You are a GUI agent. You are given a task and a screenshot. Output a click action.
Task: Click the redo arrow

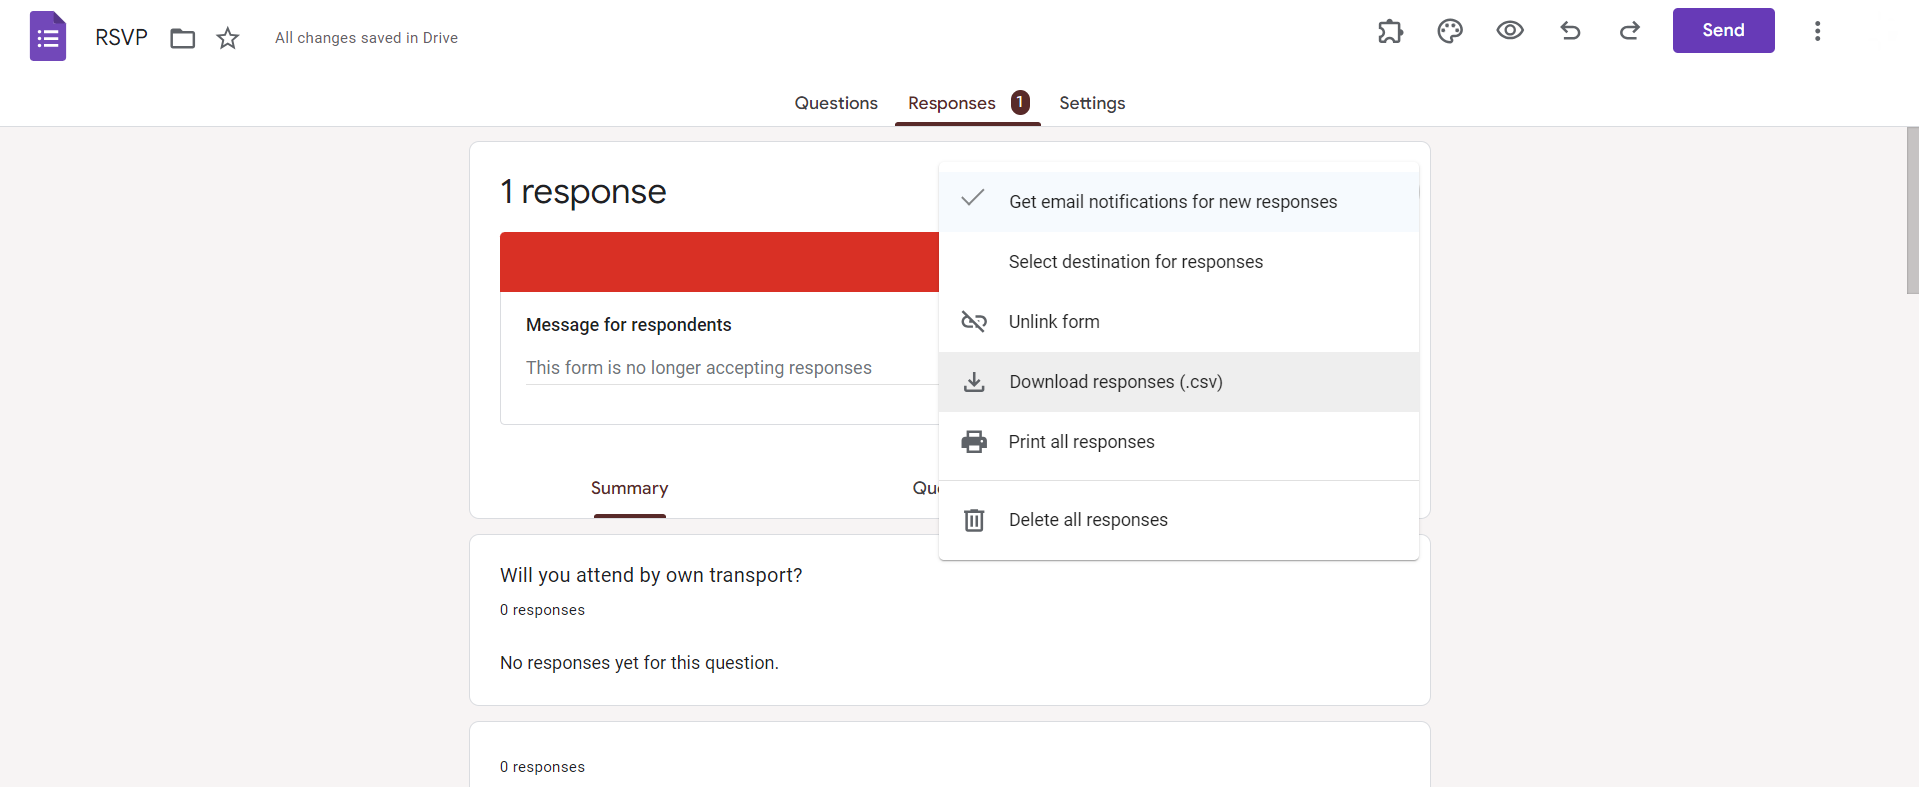point(1630,31)
